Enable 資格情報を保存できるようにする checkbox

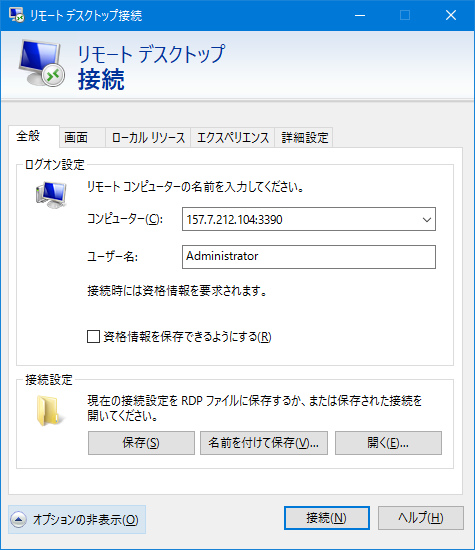93,336
